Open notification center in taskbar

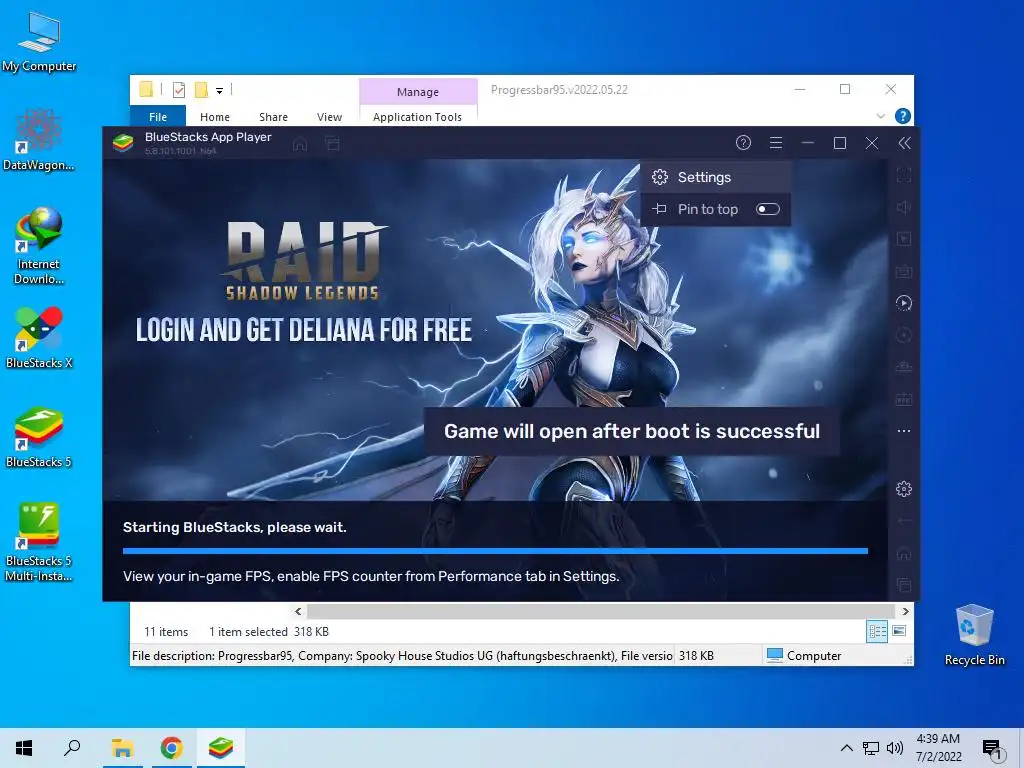(992, 749)
